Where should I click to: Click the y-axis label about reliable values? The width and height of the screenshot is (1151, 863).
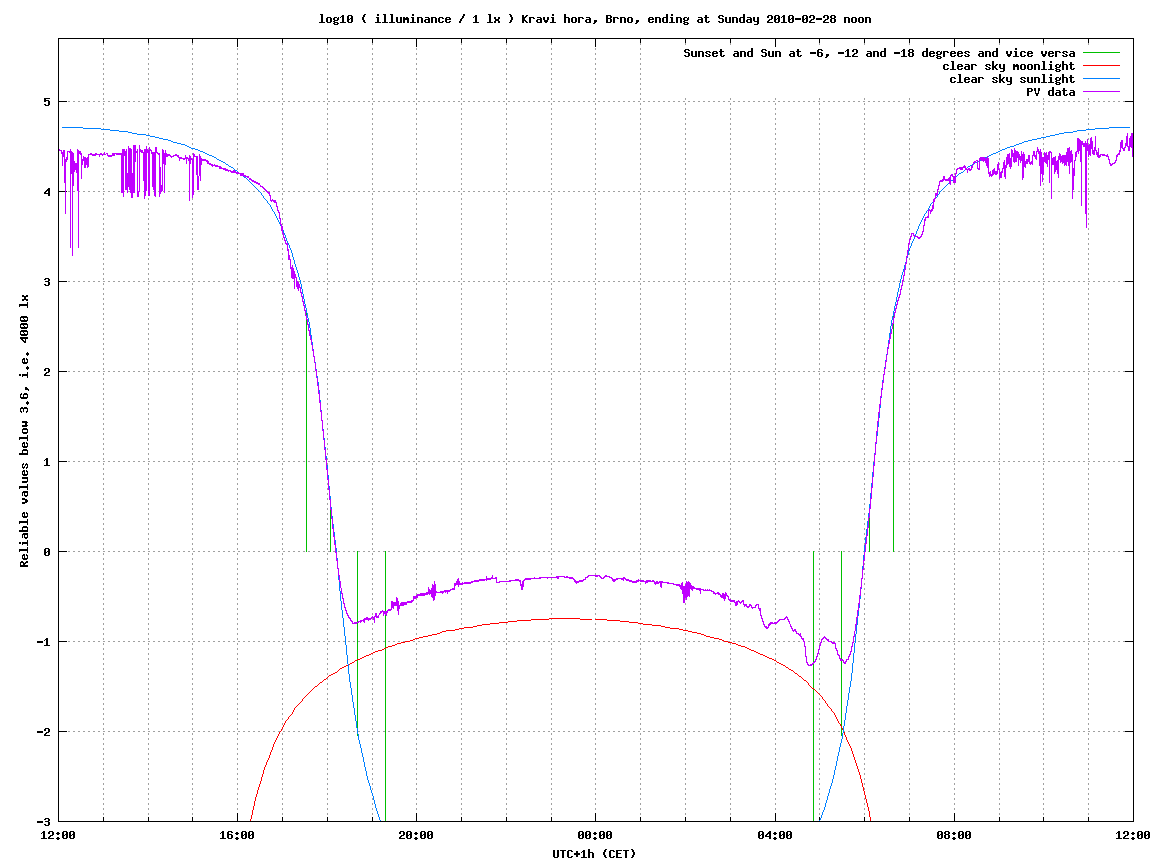24,431
